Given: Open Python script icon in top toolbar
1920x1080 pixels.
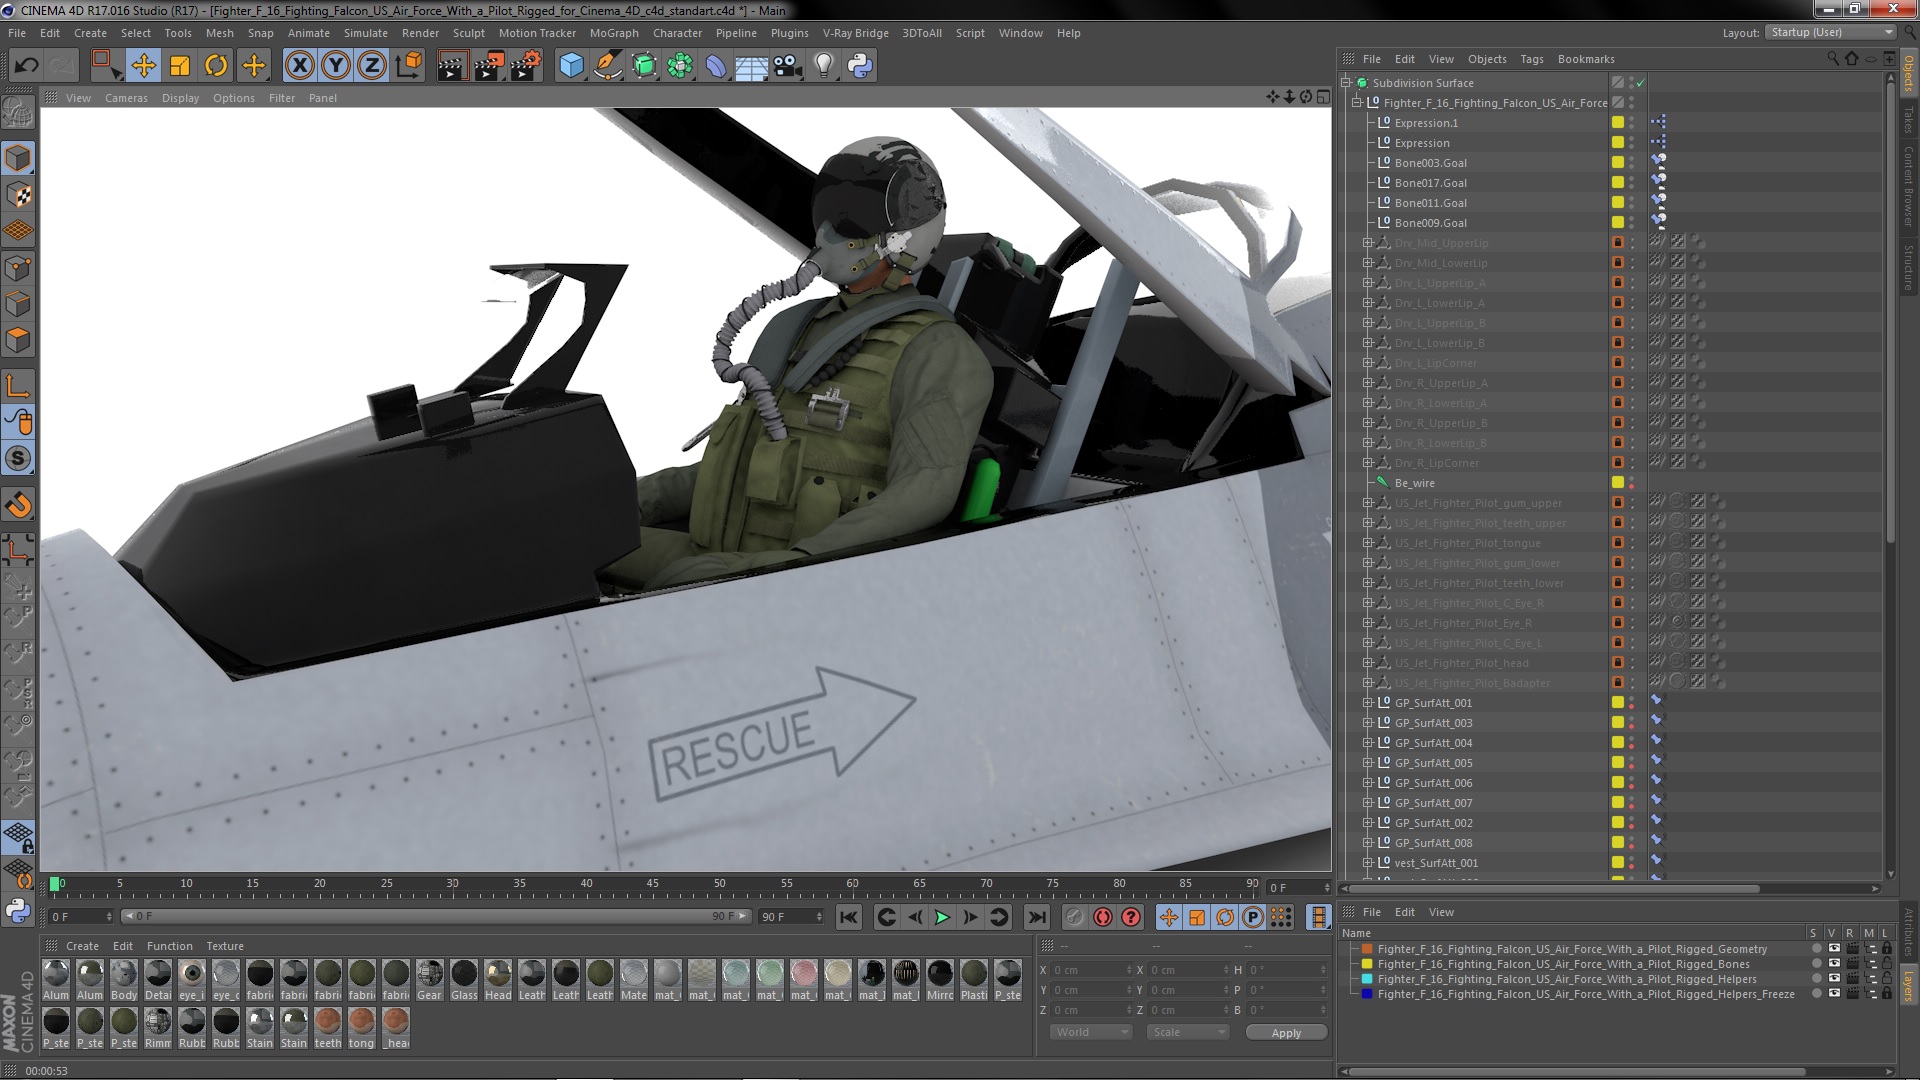Looking at the screenshot, I should tap(860, 66).
